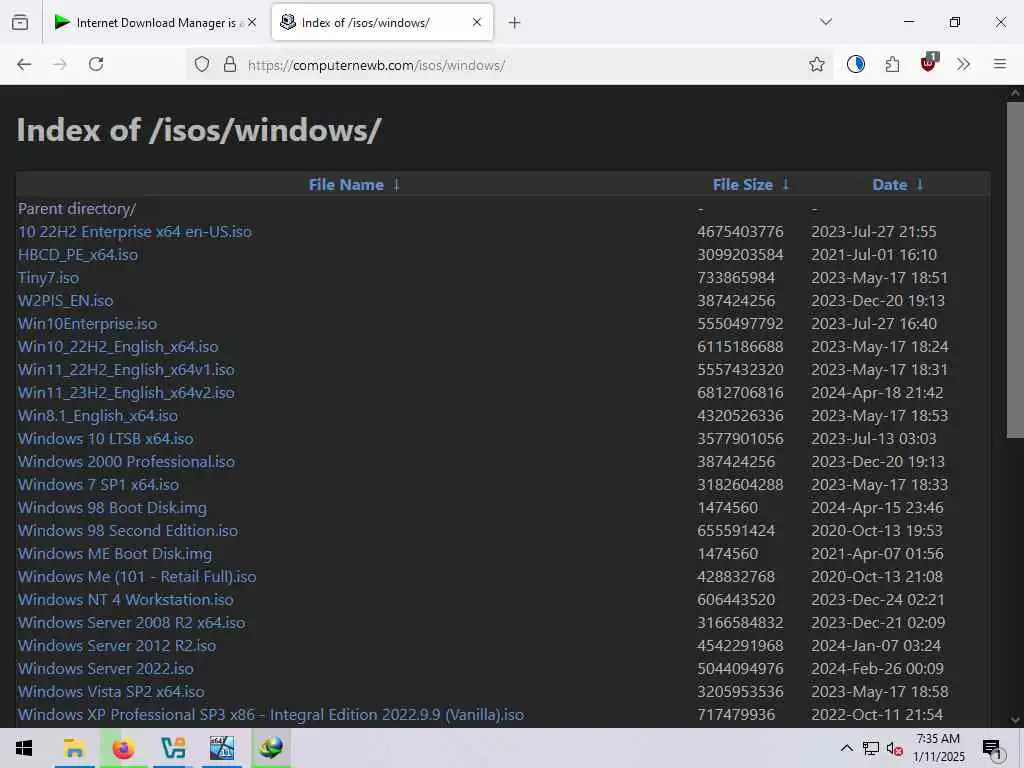Open the notification center icon
This screenshot has height=768, width=1024.
[x=992, y=749]
